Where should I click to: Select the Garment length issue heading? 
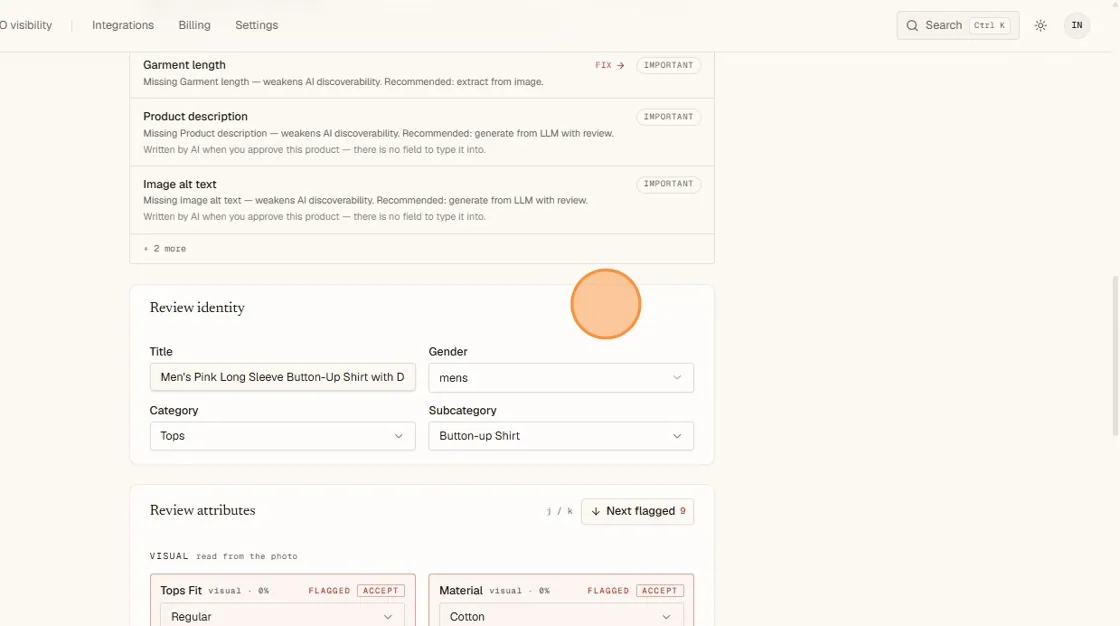[x=184, y=65]
